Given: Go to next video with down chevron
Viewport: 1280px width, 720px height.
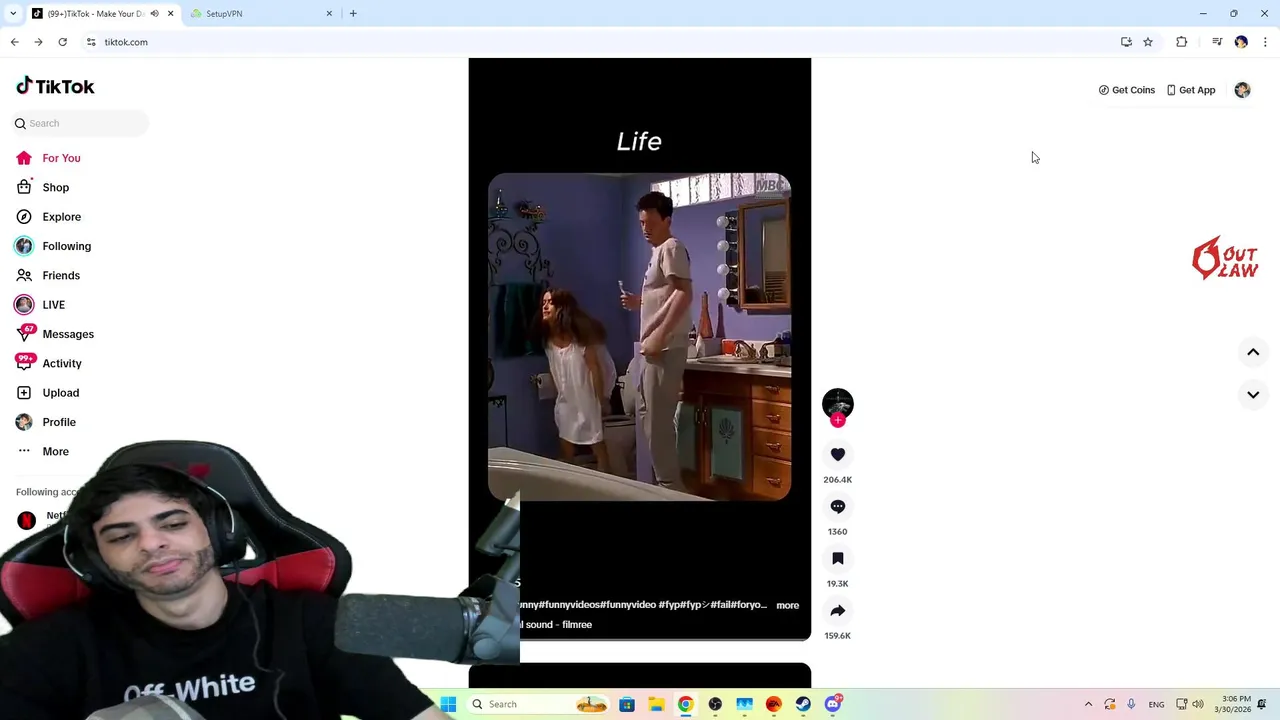Looking at the screenshot, I should tap(1253, 395).
